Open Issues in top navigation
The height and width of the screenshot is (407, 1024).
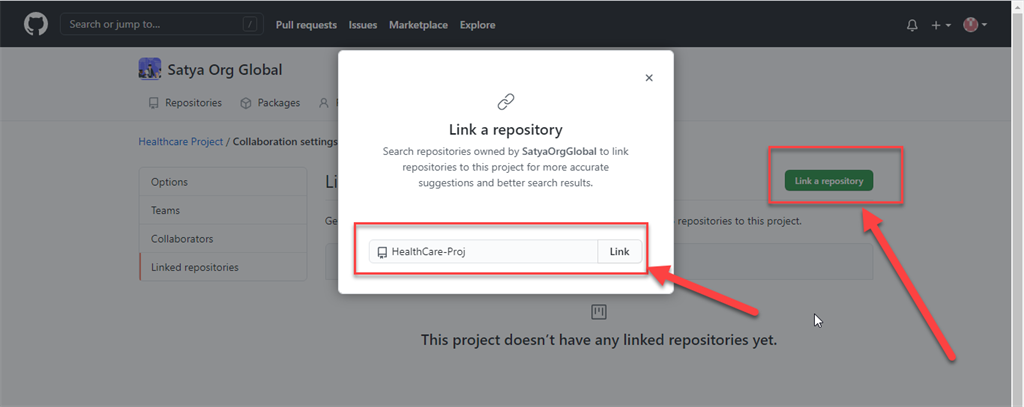point(363,25)
